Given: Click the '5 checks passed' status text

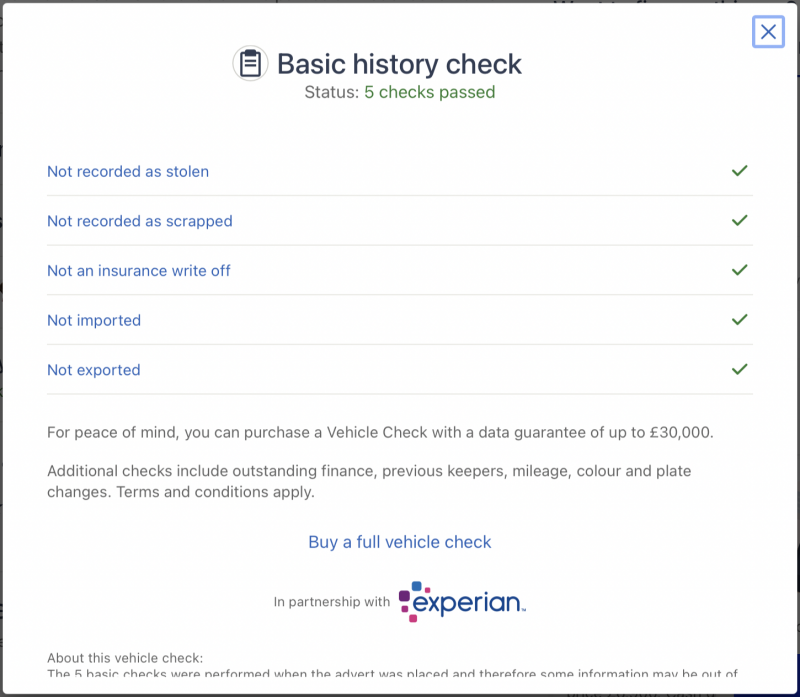Looking at the screenshot, I should tap(429, 93).
